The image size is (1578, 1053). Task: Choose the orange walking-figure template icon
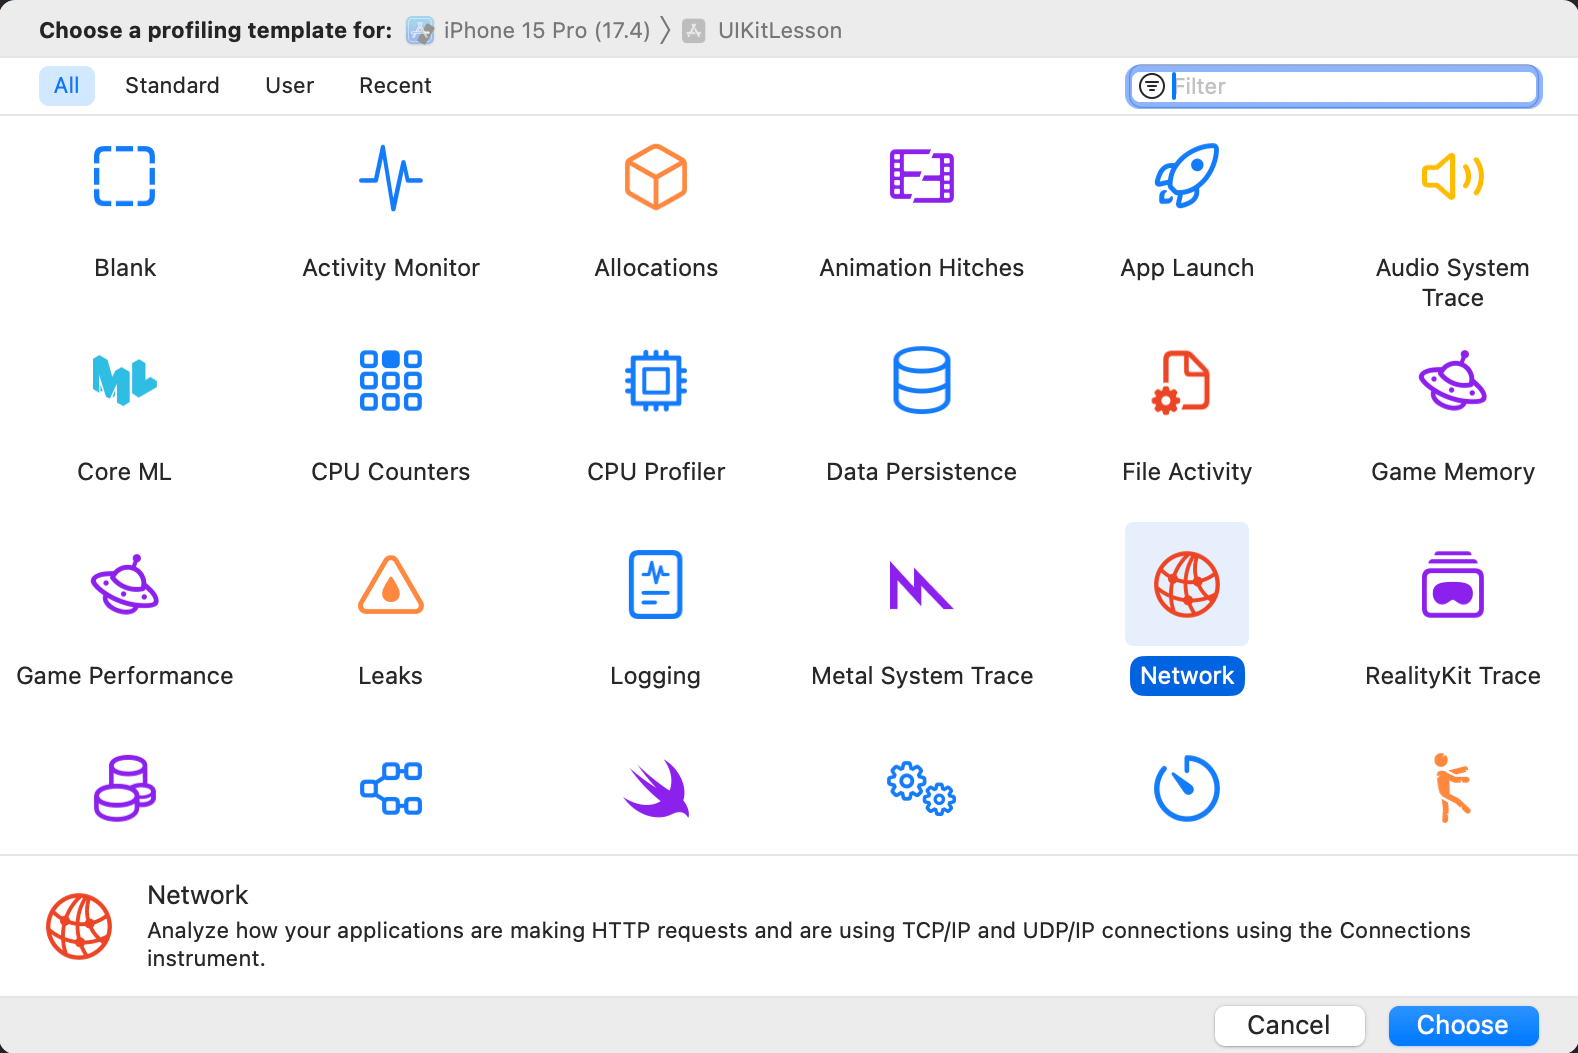(x=1452, y=788)
